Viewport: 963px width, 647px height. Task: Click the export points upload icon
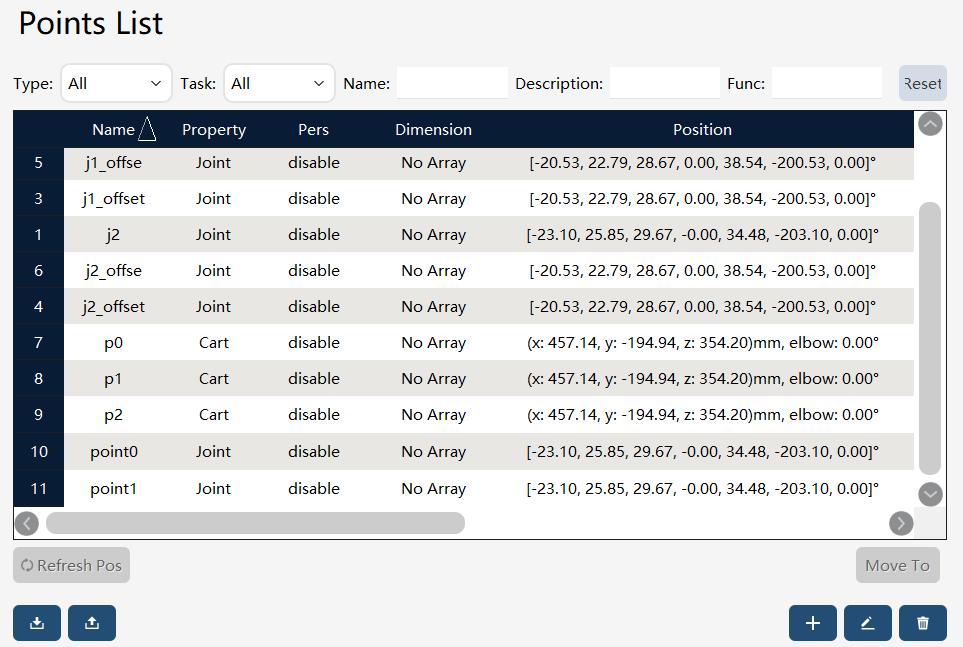coord(92,622)
